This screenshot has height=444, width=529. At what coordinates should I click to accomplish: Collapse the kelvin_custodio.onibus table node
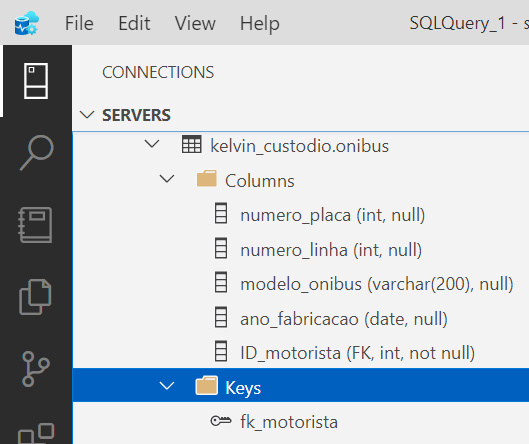pyautogui.click(x=152, y=144)
